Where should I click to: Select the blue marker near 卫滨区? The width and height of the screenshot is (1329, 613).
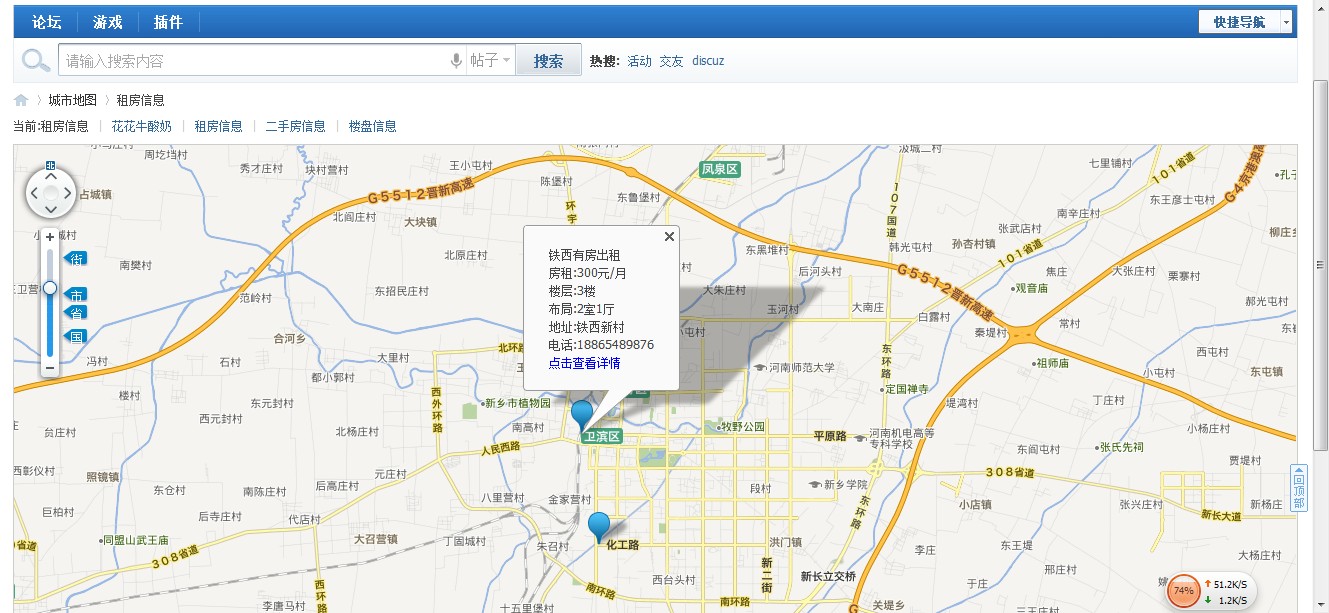click(581, 415)
